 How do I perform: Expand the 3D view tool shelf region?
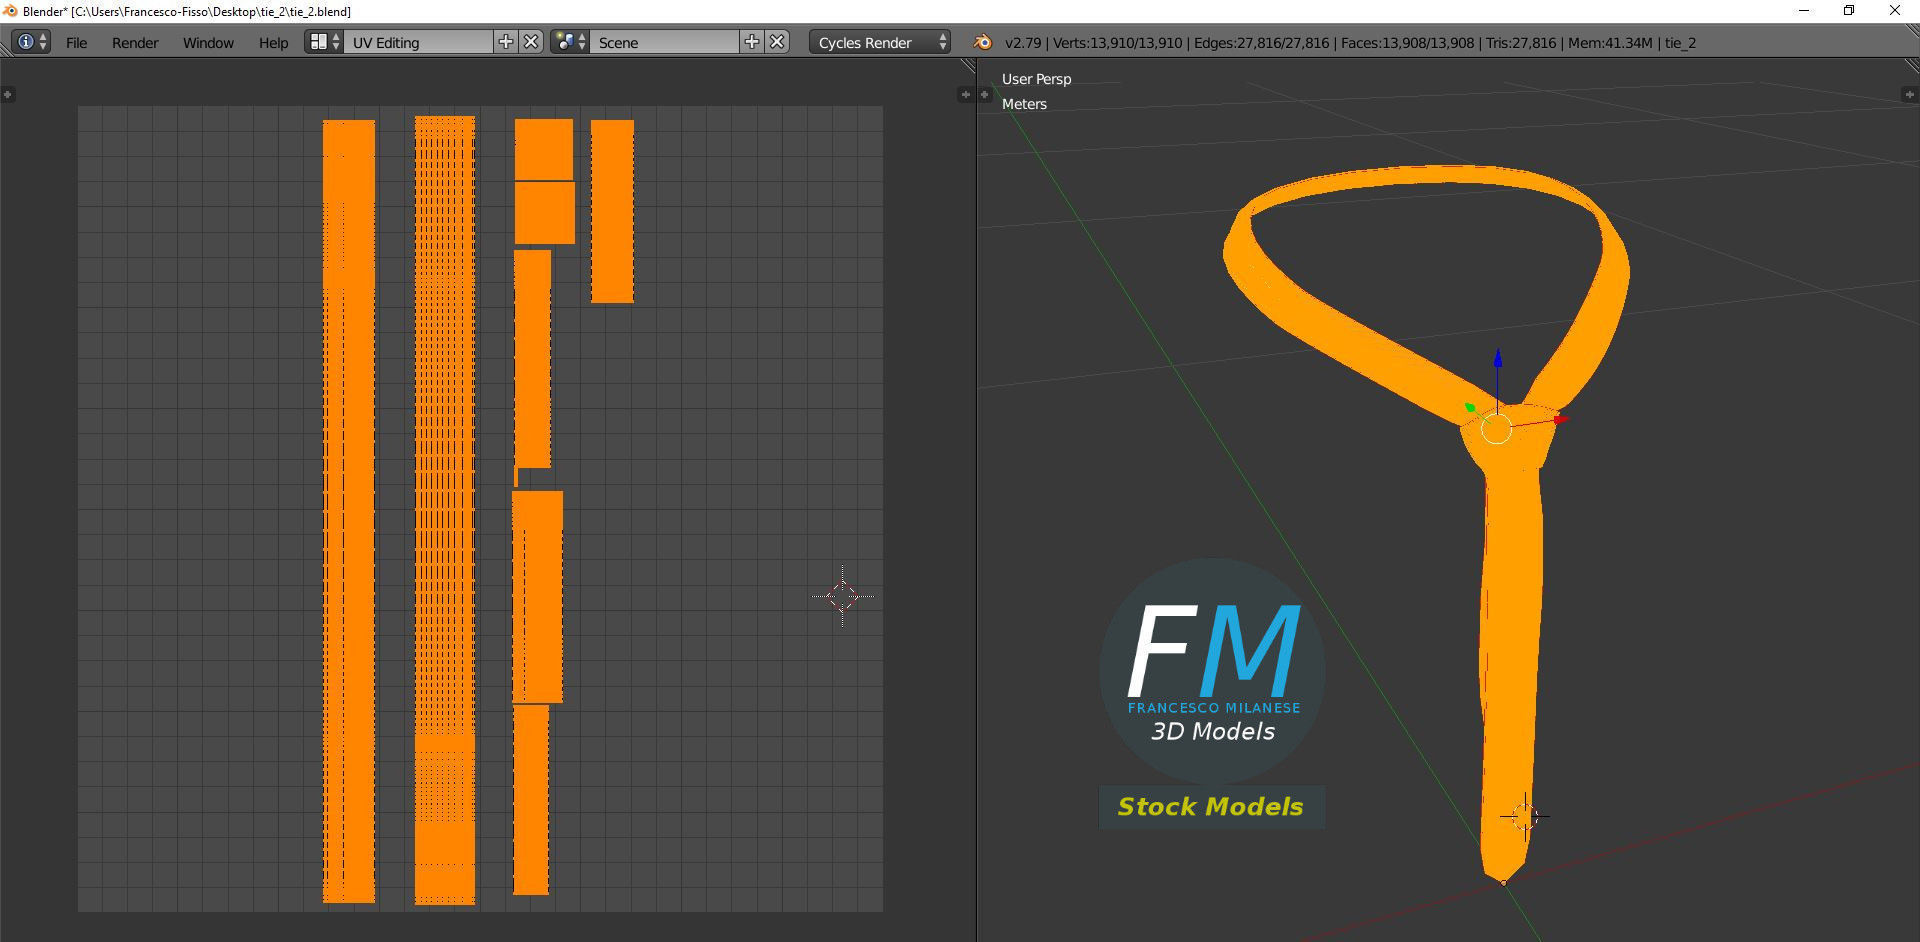[985, 94]
